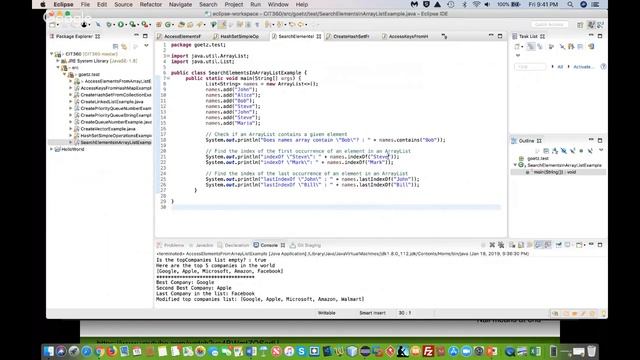The image size is (640, 360).
Task: Select main(String[]) in the Outline
Action: tap(554, 172)
